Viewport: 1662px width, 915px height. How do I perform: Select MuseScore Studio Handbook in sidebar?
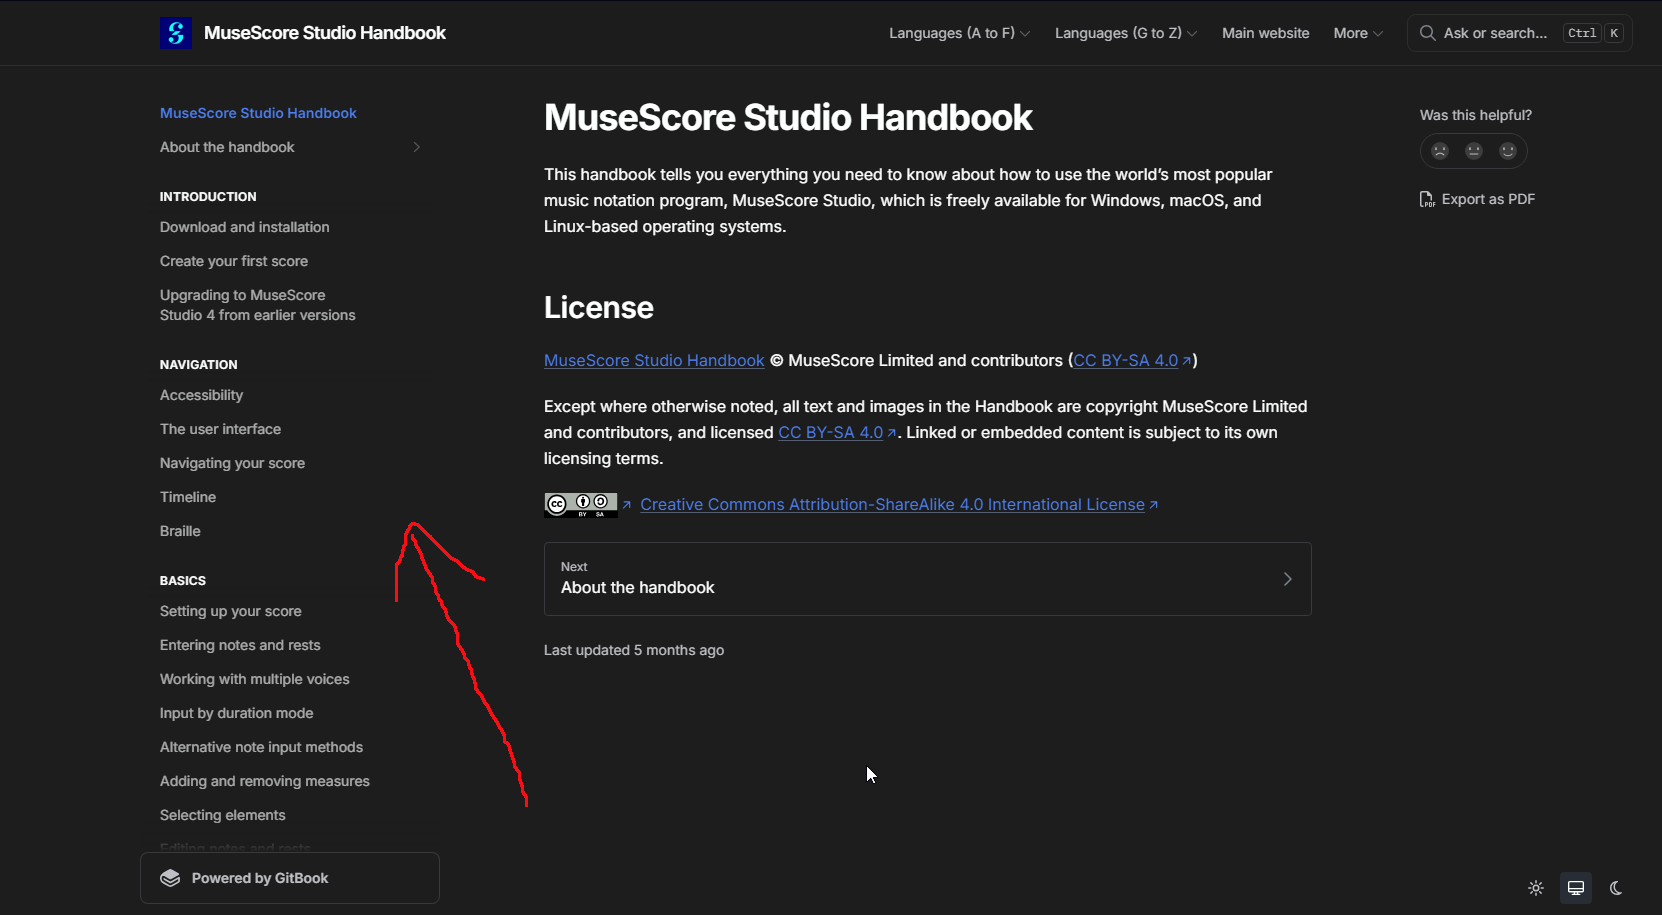(258, 113)
